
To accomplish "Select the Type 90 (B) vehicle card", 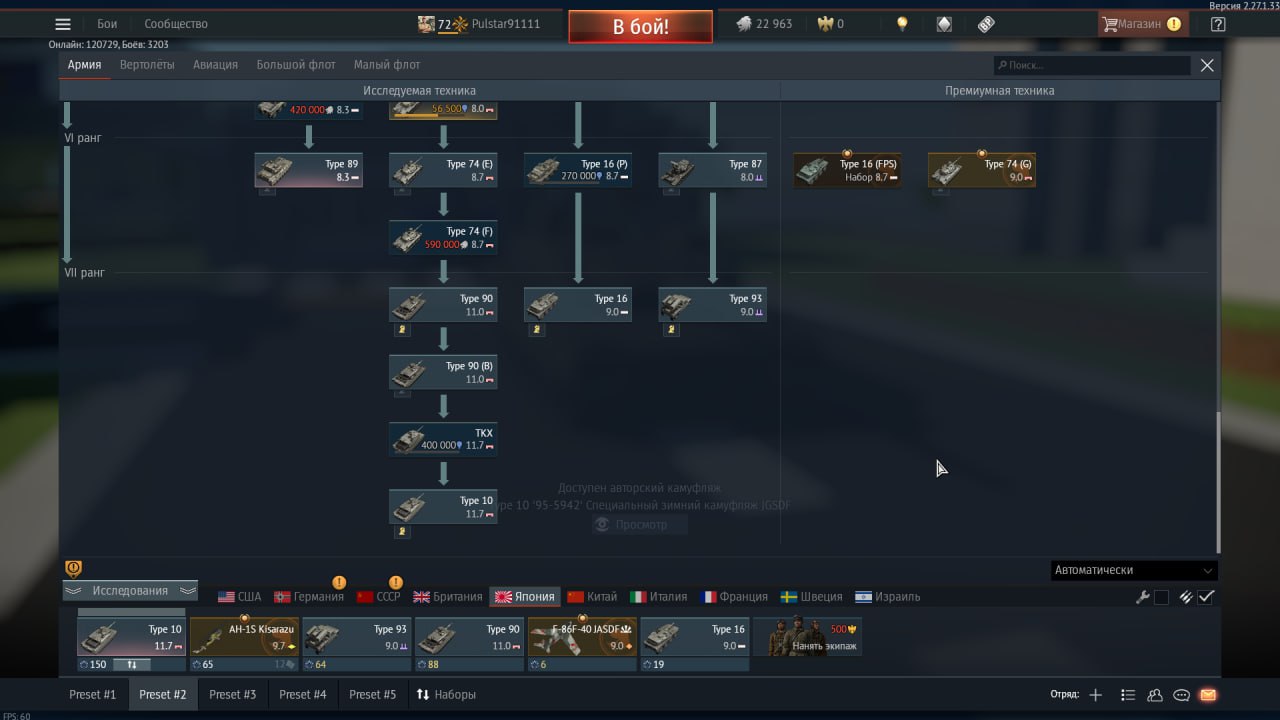I will (x=443, y=372).
